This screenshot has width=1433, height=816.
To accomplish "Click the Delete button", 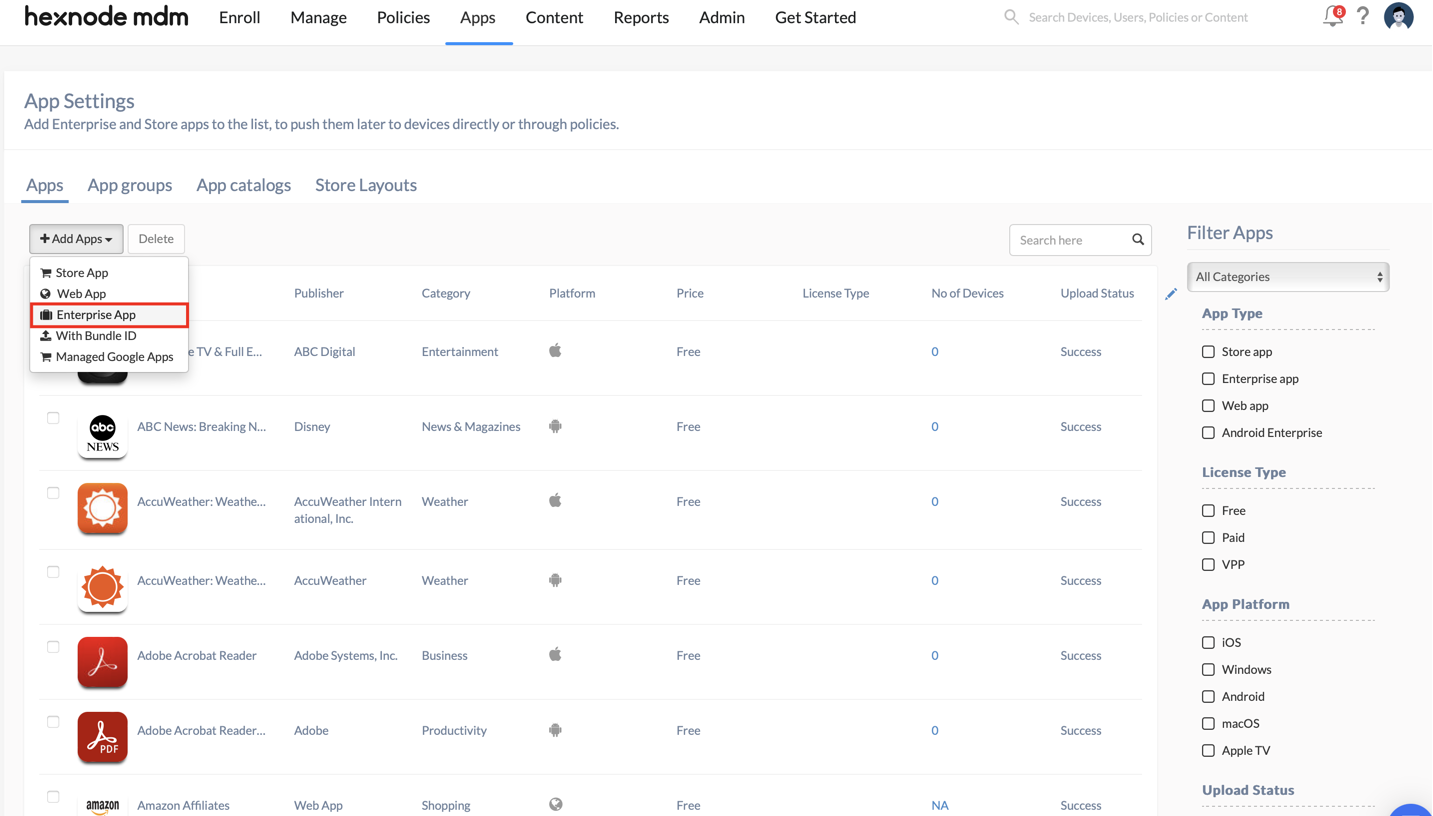I will click(156, 239).
